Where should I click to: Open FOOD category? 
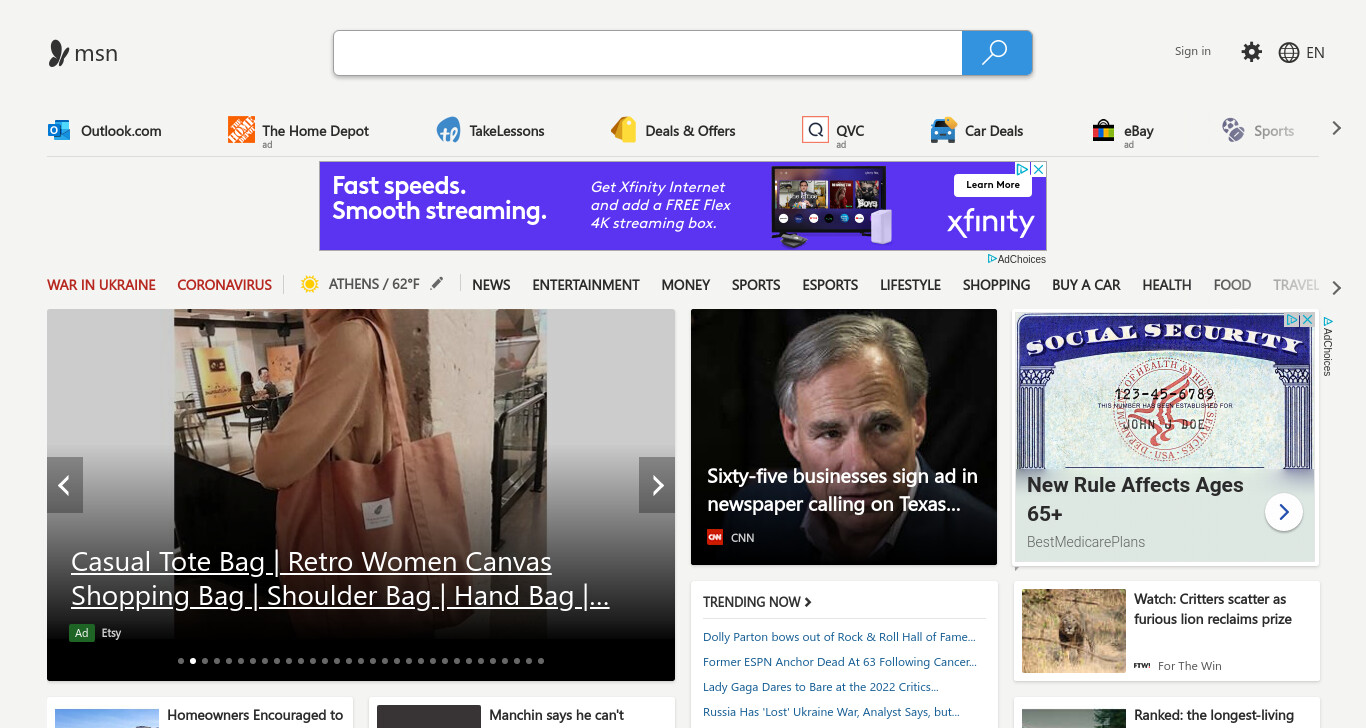click(x=1232, y=285)
